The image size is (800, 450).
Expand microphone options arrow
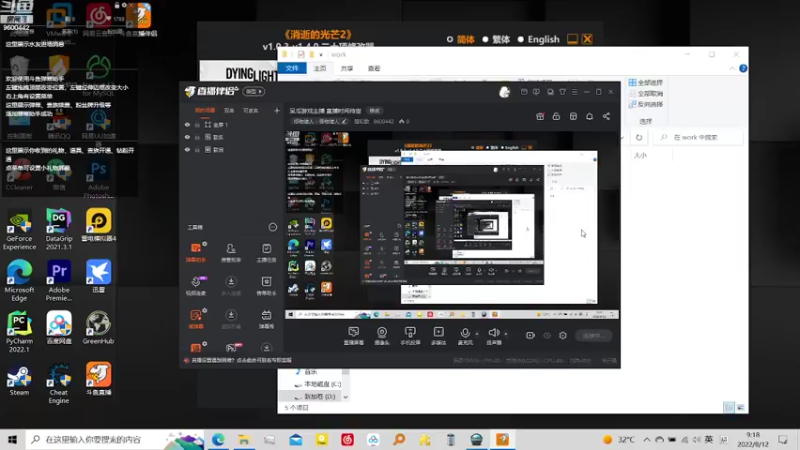(x=477, y=334)
